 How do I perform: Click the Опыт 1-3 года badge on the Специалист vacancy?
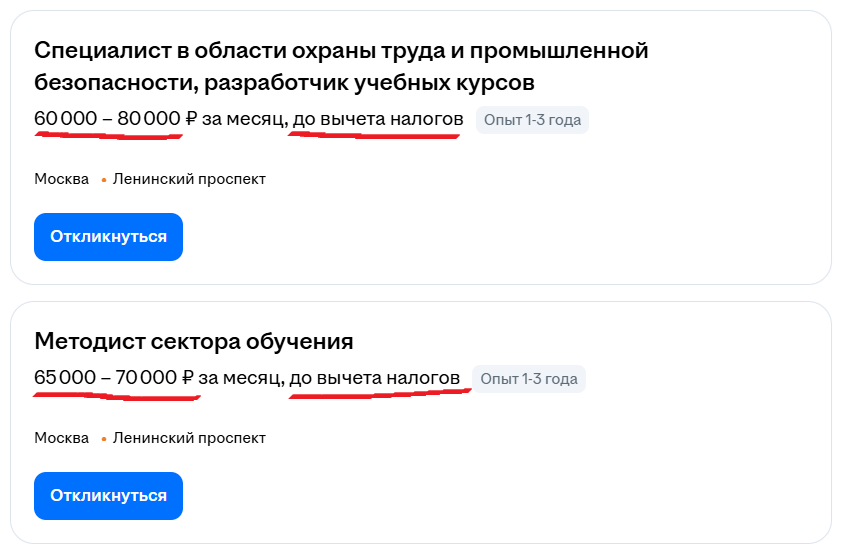532,120
